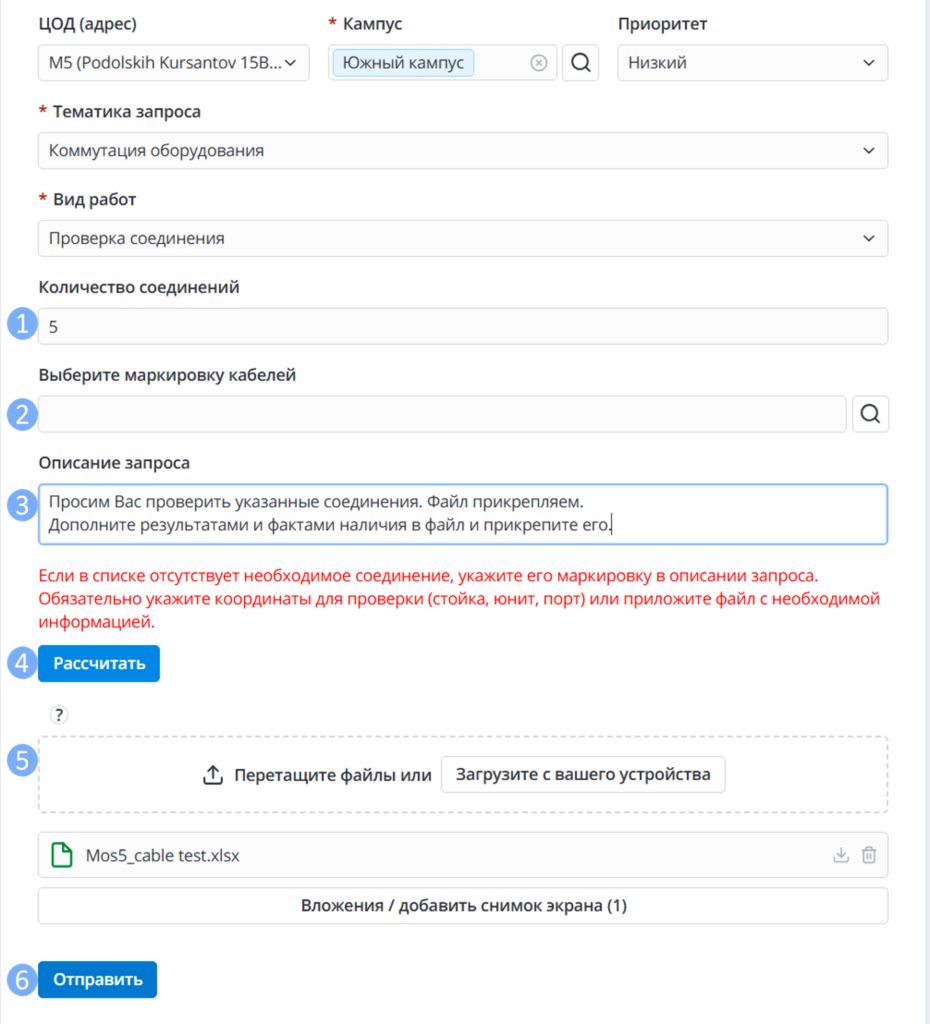The image size is (930, 1024).
Task: Open Вложения / добавить снимок экрана
Action: [463, 906]
